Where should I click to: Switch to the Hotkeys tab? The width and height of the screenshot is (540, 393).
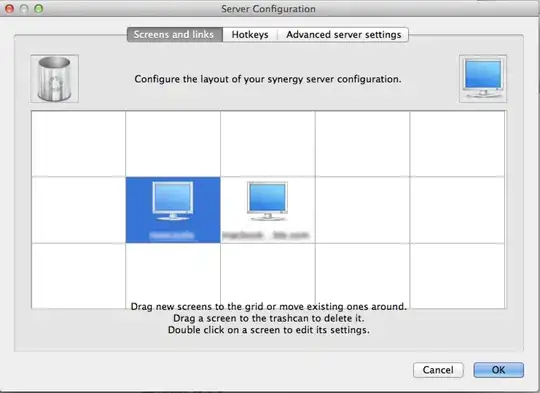click(250, 34)
